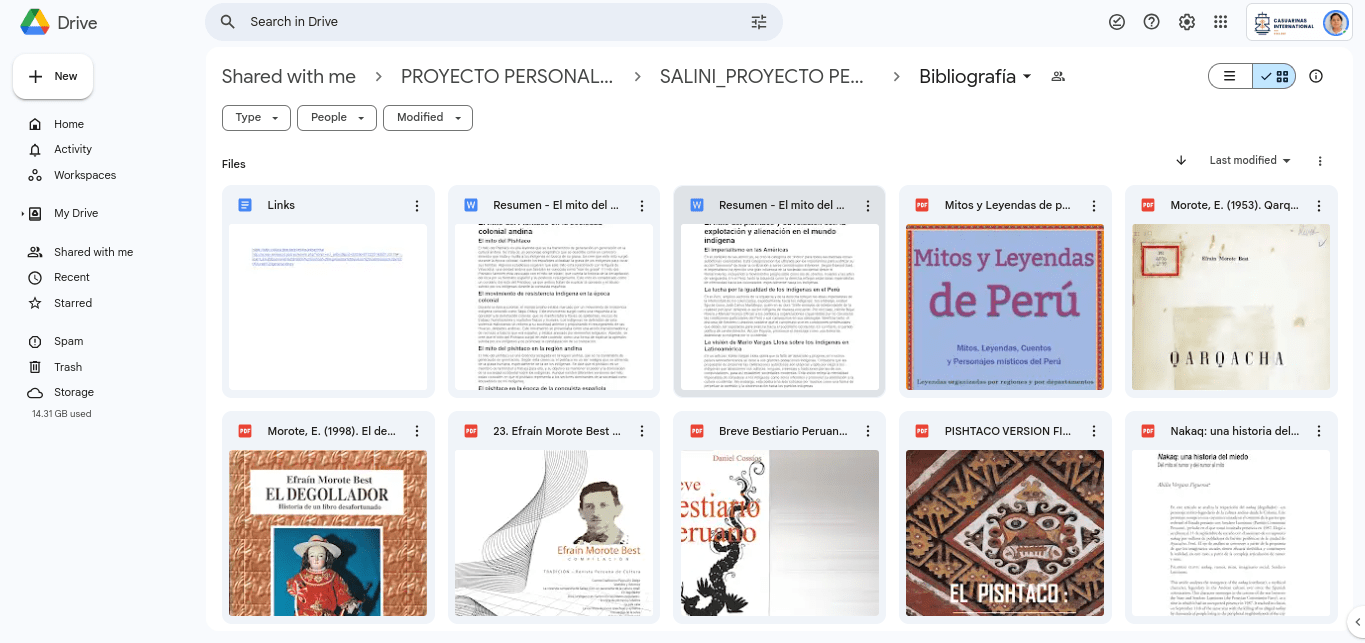Open the Help question mark icon
Viewport: 1365px width, 643px height.
point(1151,22)
